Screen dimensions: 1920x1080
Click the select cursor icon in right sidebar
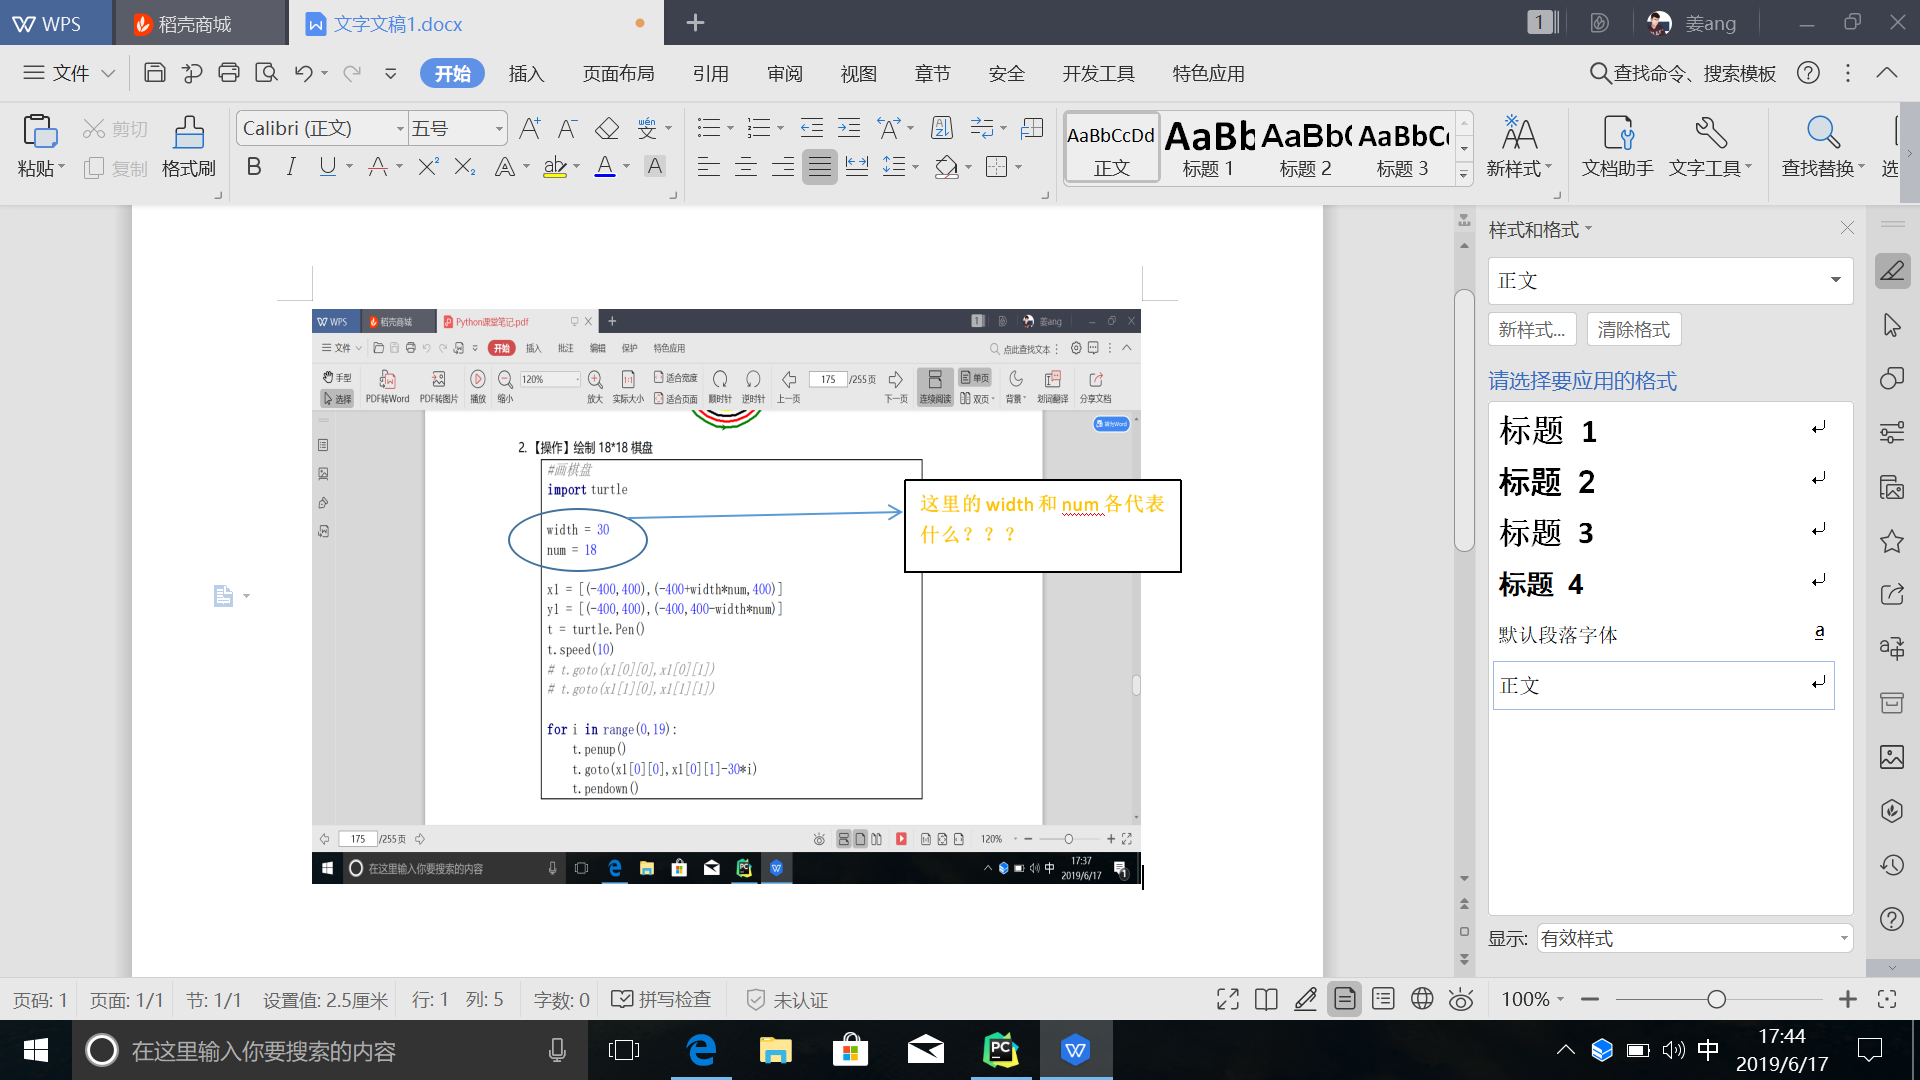[x=1892, y=325]
